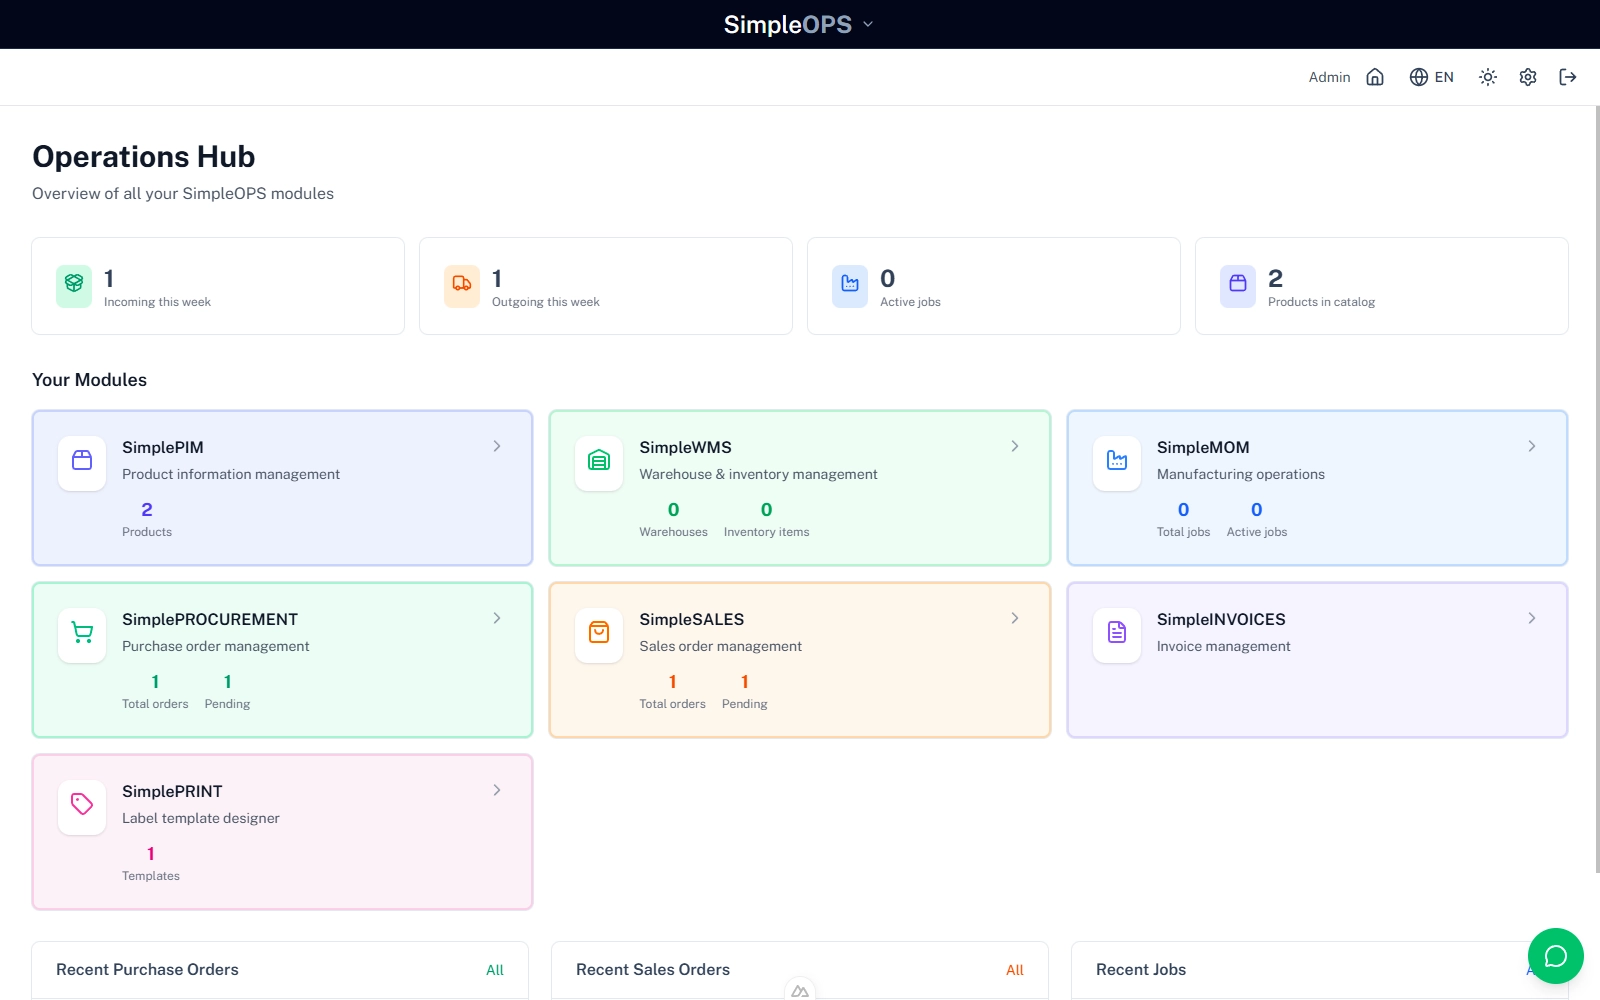Open Recent Purchase Orders via All link
Image resolution: width=1600 pixels, height=1000 pixels.
click(x=495, y=969)
